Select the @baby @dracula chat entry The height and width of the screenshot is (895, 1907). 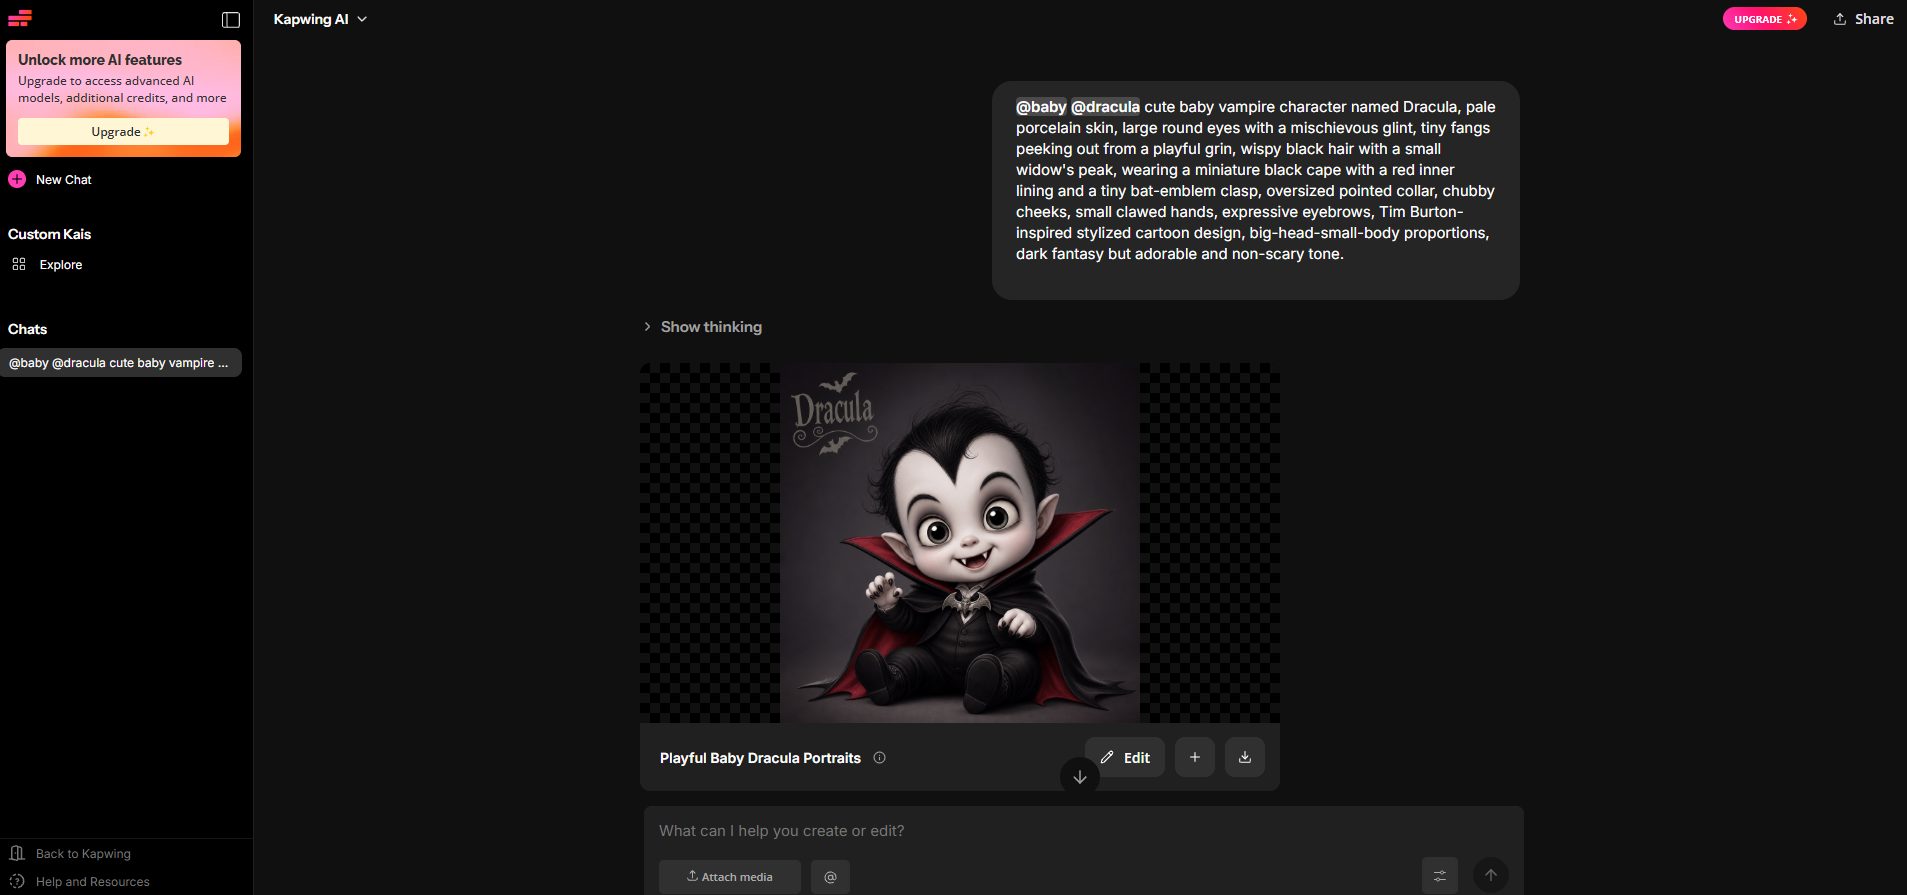[x=121, y=363]
